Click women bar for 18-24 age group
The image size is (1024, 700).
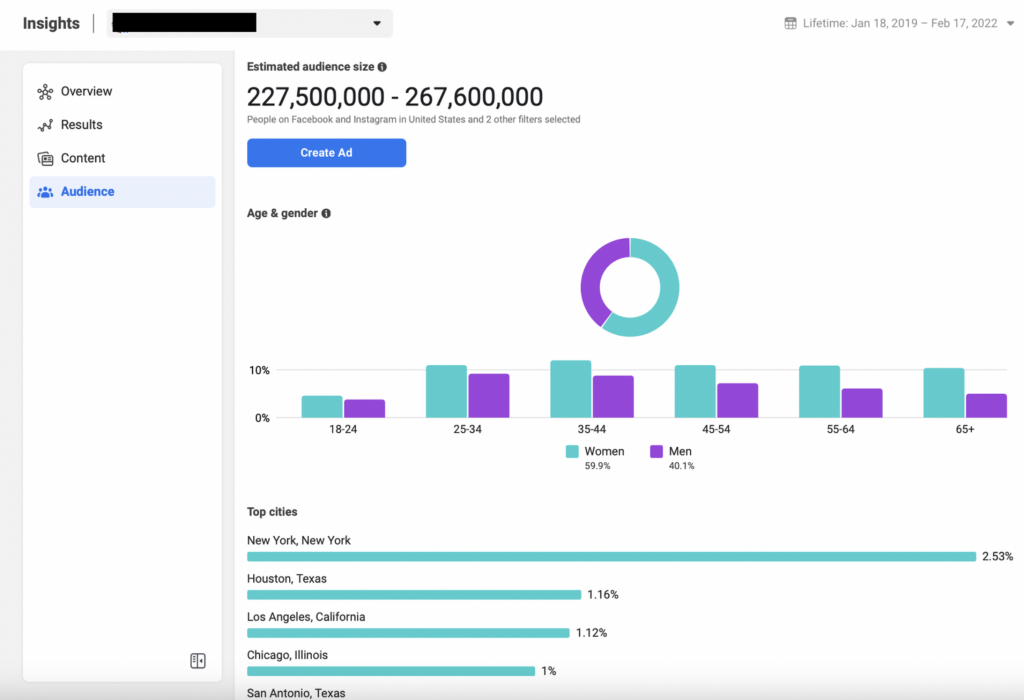322,407
